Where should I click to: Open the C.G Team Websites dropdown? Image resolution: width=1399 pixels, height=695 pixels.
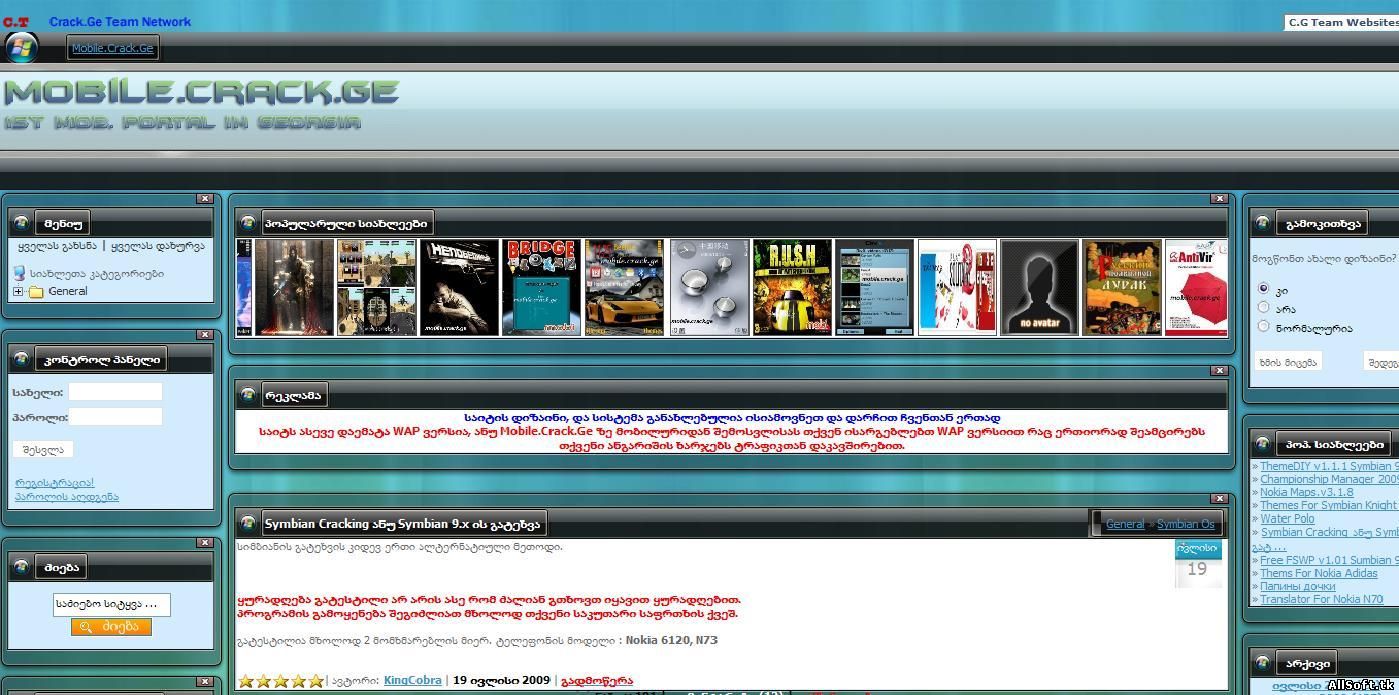pyautogui.click(x=1341, y=22)
